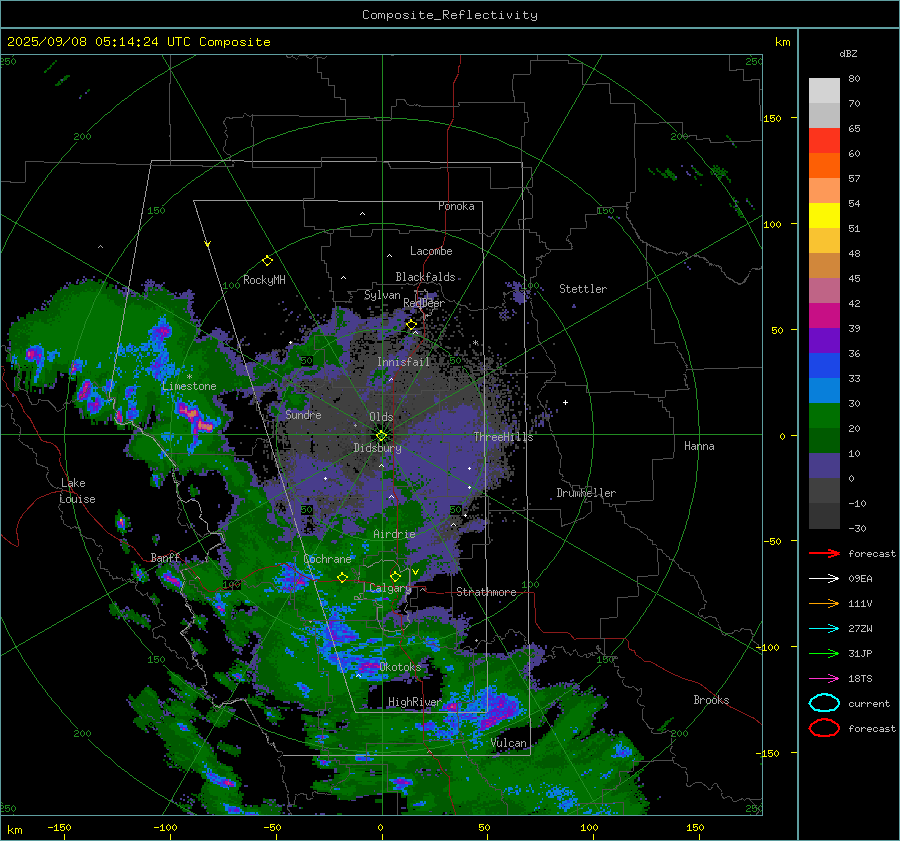Viewport: 900px width, 841px height.
Task: Click the Olds town label
Action: tap(381, 417)
